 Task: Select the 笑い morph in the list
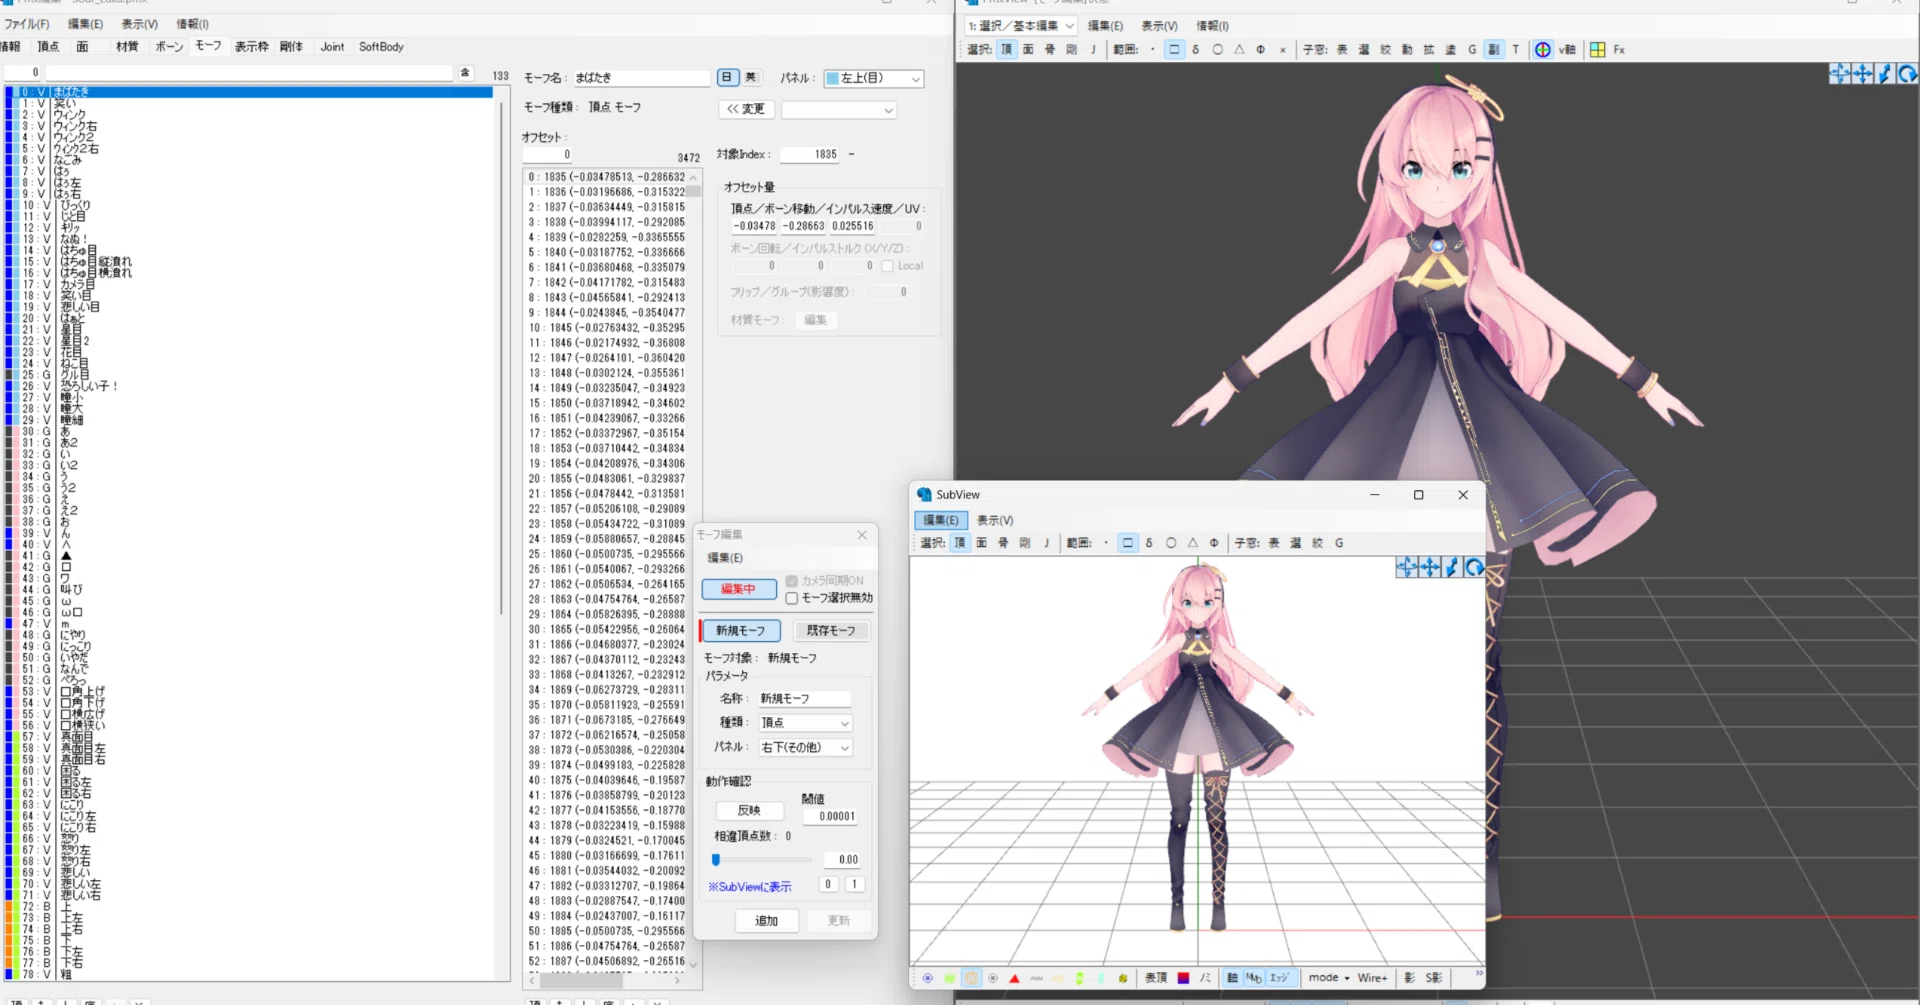pyautogui.click(x=250, y=104)
